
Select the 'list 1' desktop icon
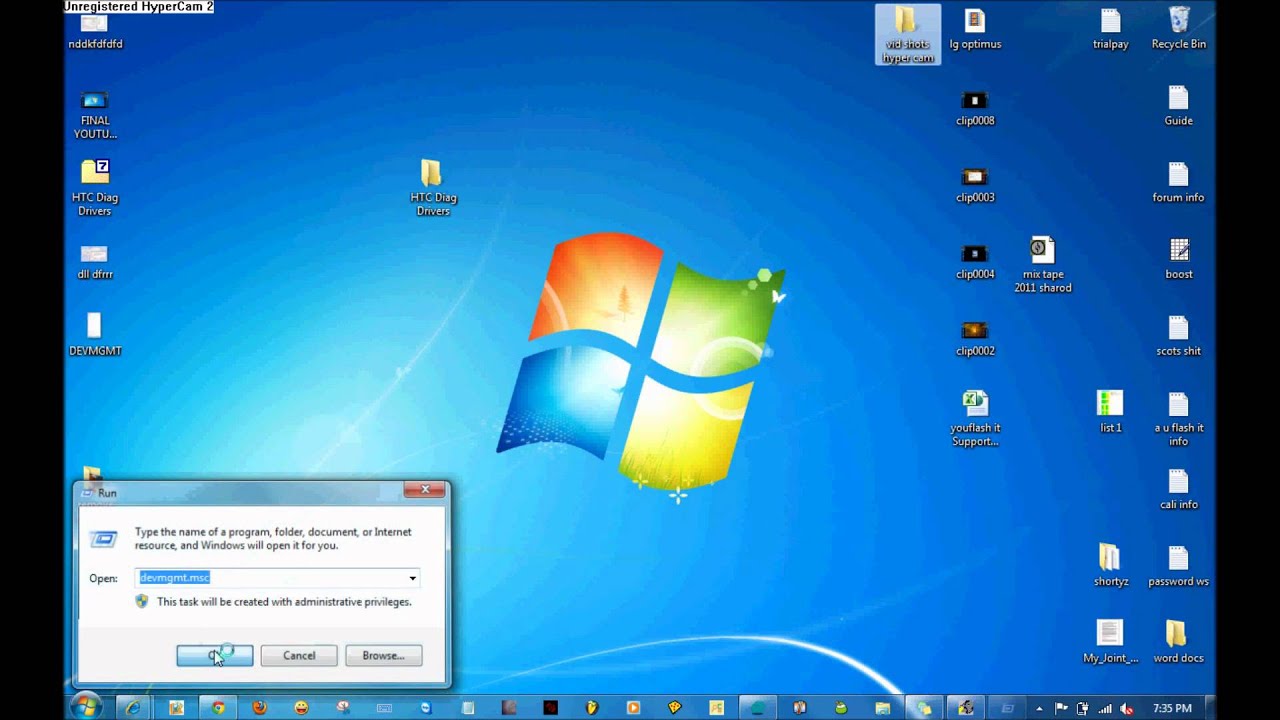(1110, 411)
